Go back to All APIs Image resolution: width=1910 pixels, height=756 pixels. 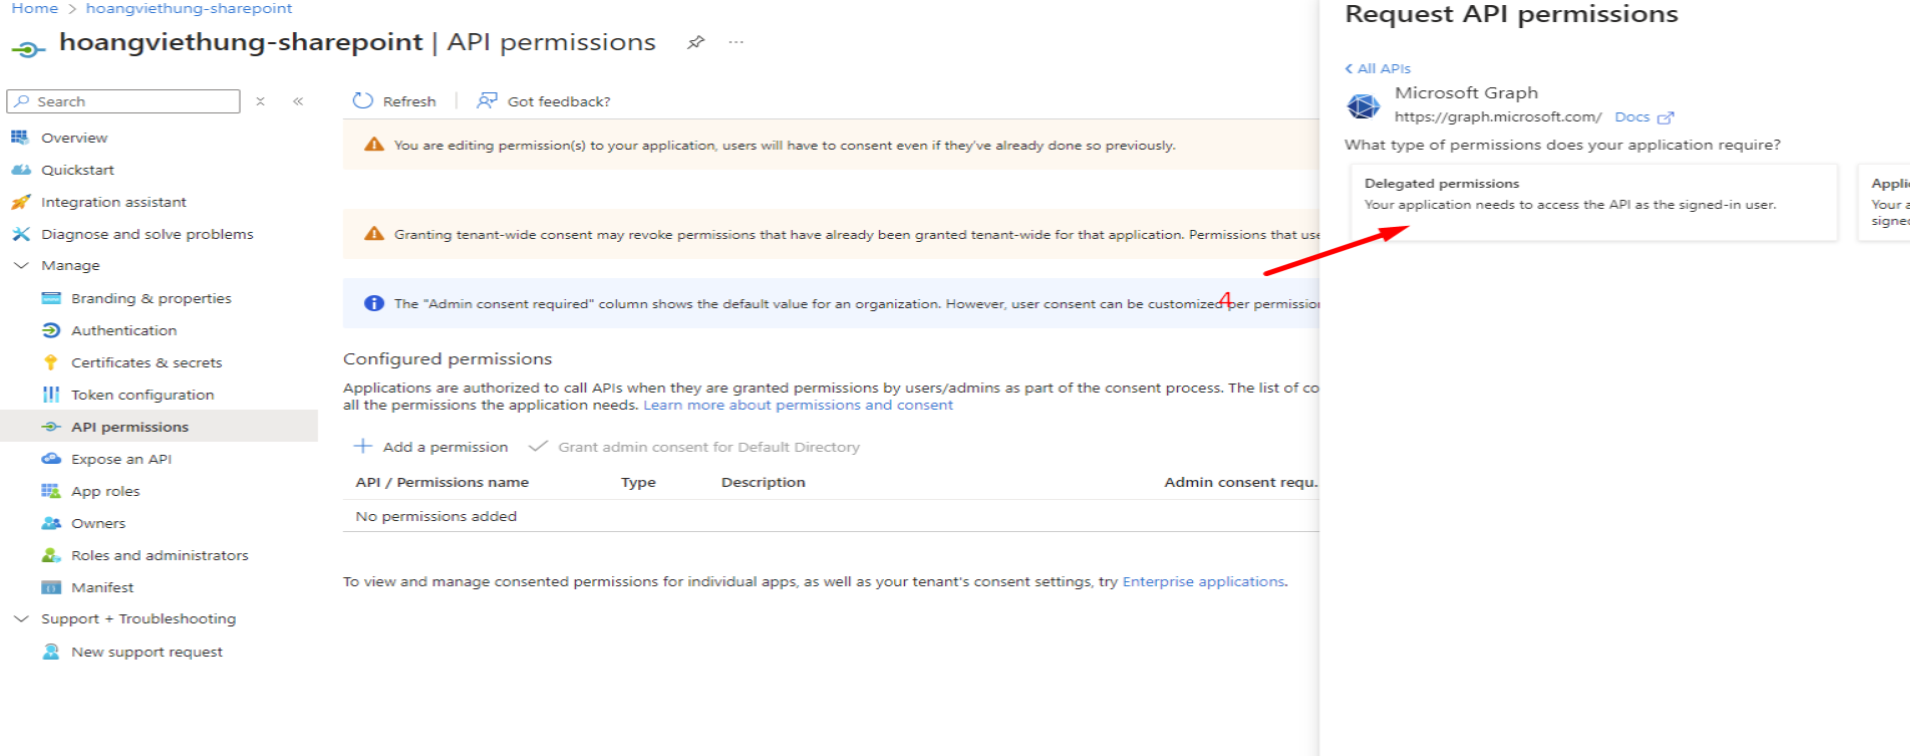tap(1378, 68)
